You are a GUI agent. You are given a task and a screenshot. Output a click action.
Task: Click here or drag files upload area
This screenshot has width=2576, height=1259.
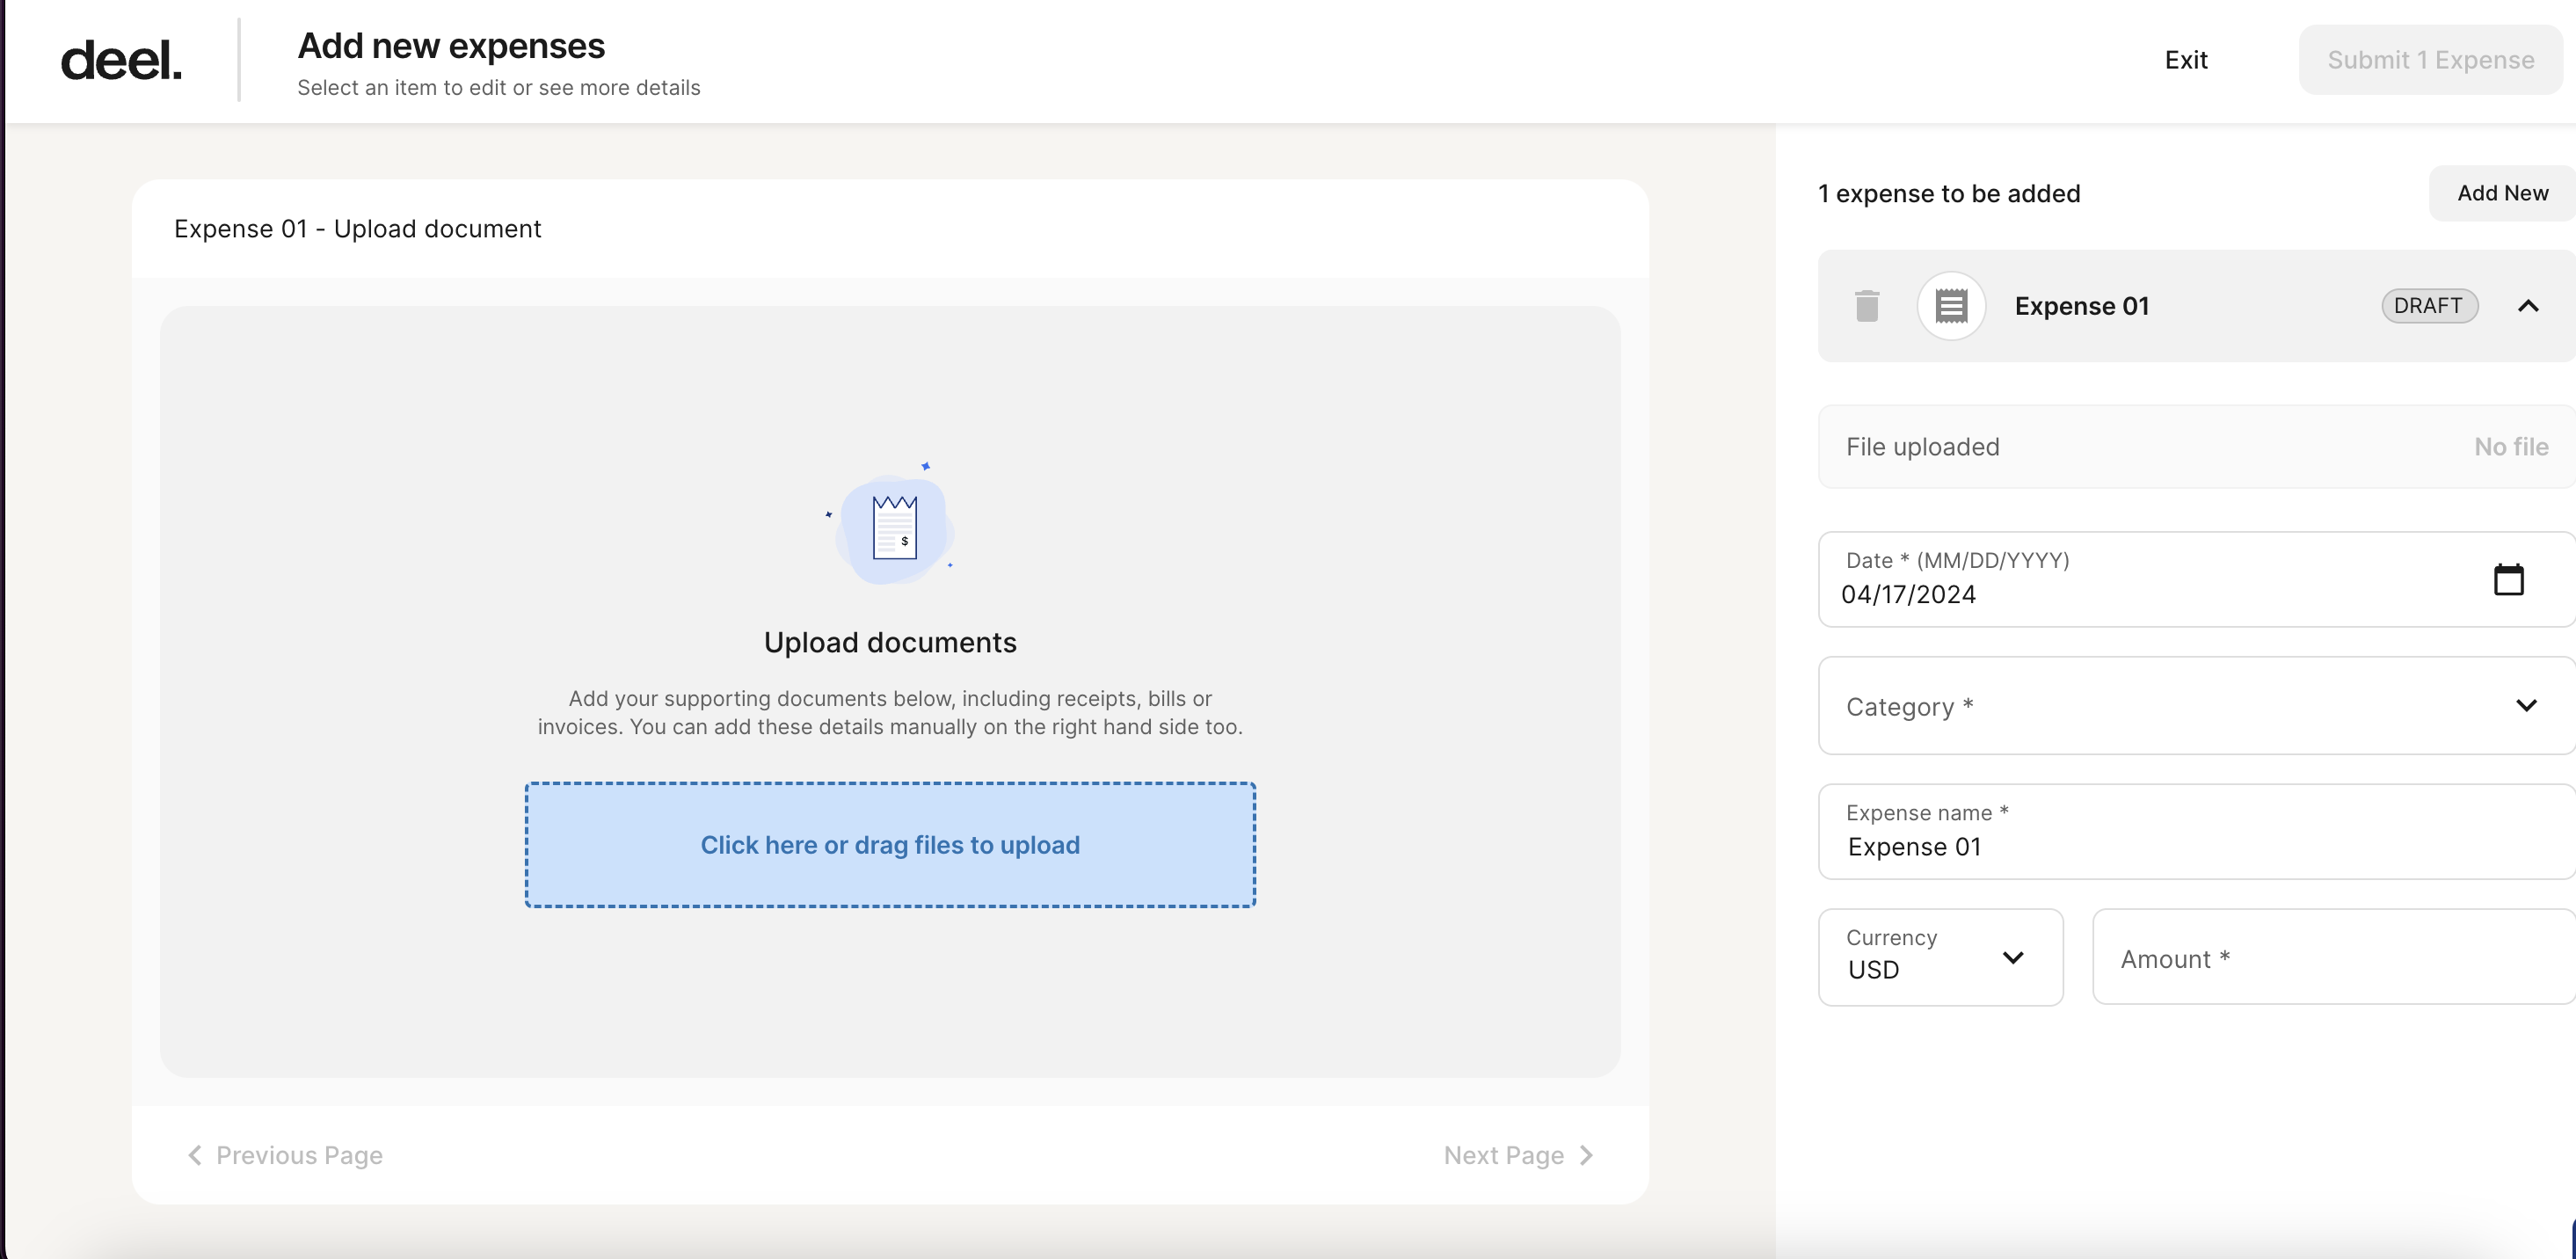tap(890, 845)
